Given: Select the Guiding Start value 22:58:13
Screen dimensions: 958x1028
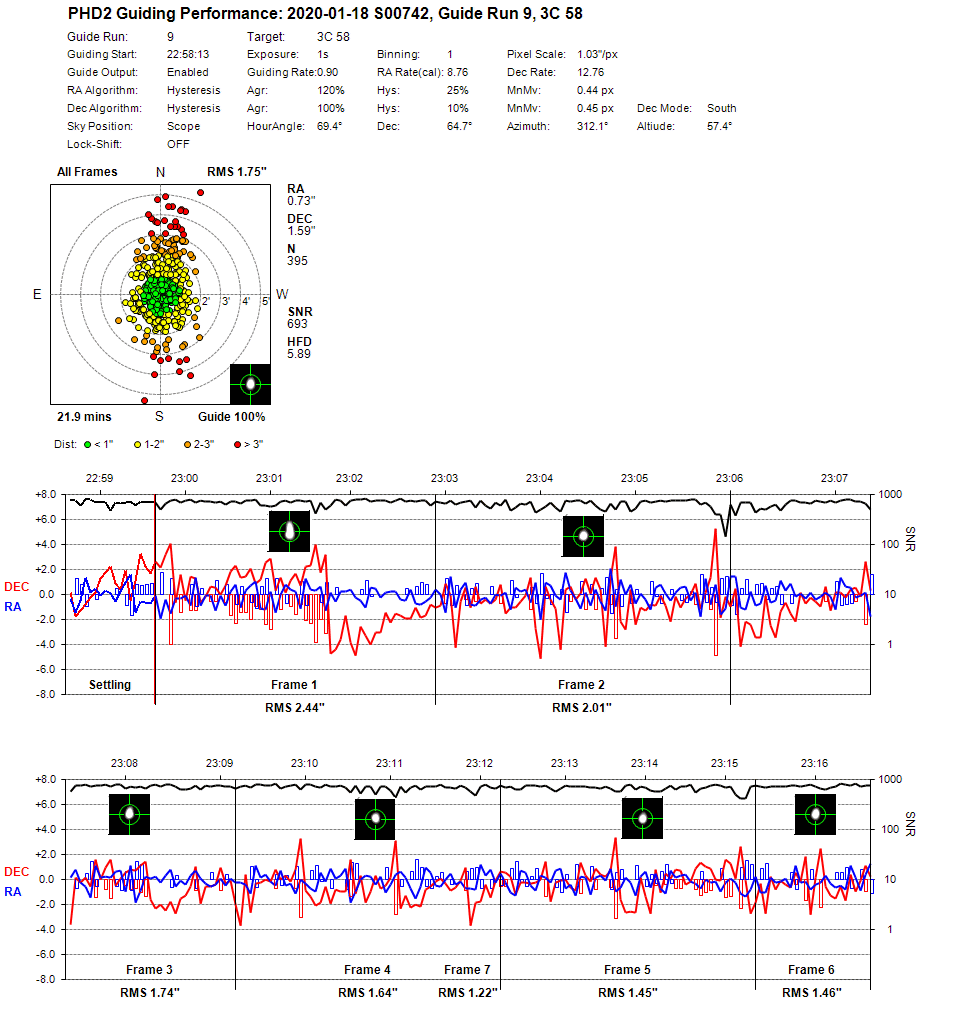Looking at the screenshot, I should point(188,54).
